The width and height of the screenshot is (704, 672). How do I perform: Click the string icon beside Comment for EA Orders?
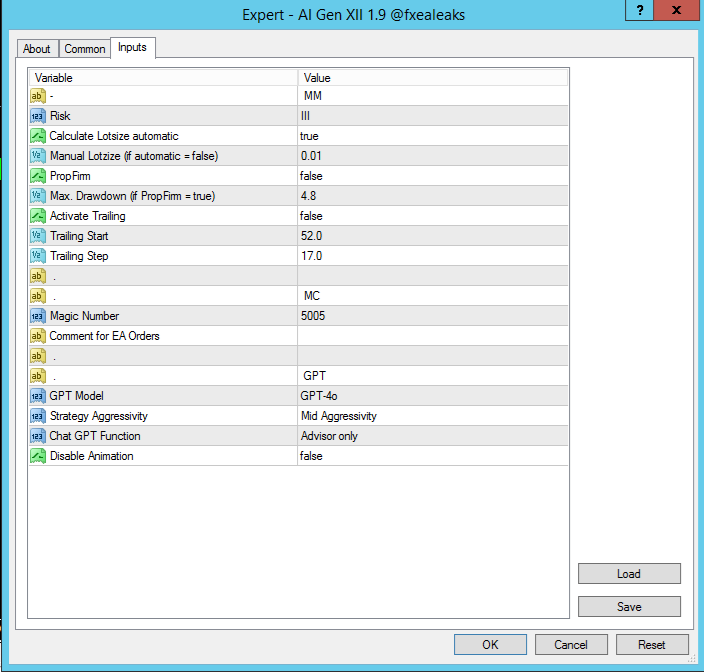click(38, 336)
